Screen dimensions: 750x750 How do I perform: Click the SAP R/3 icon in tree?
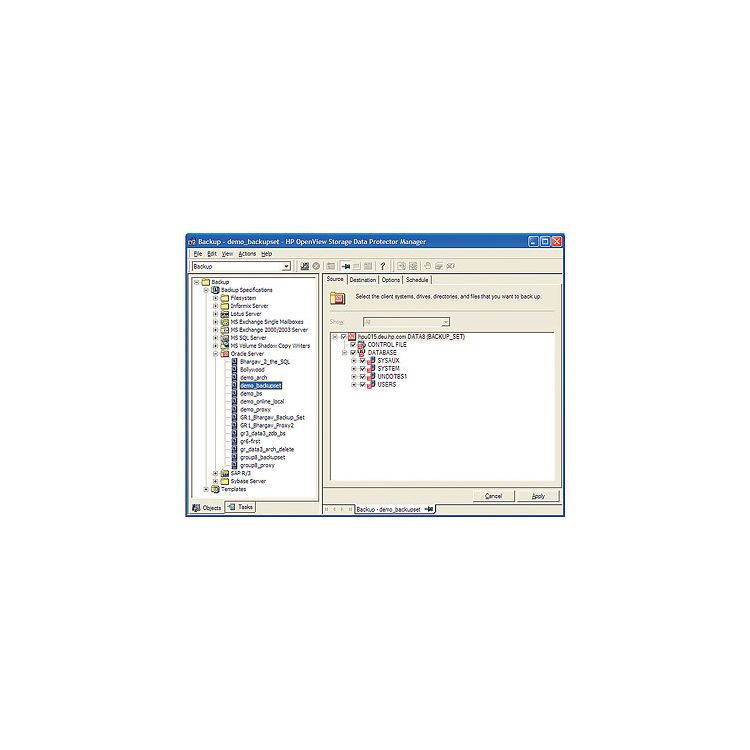pyautogui.click(x=225, y=474)
